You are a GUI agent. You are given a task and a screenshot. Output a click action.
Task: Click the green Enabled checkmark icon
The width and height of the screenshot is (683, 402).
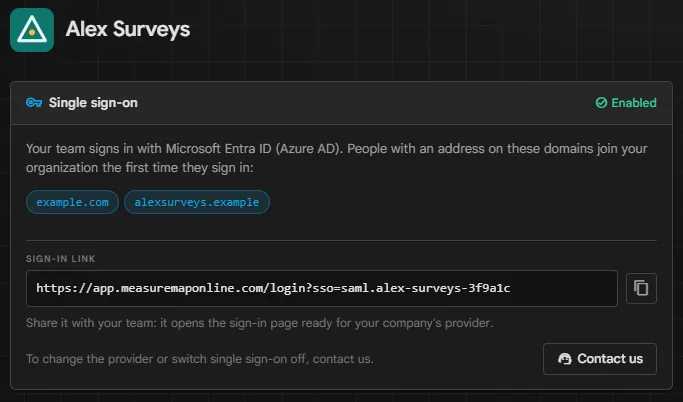pos(601,103)
